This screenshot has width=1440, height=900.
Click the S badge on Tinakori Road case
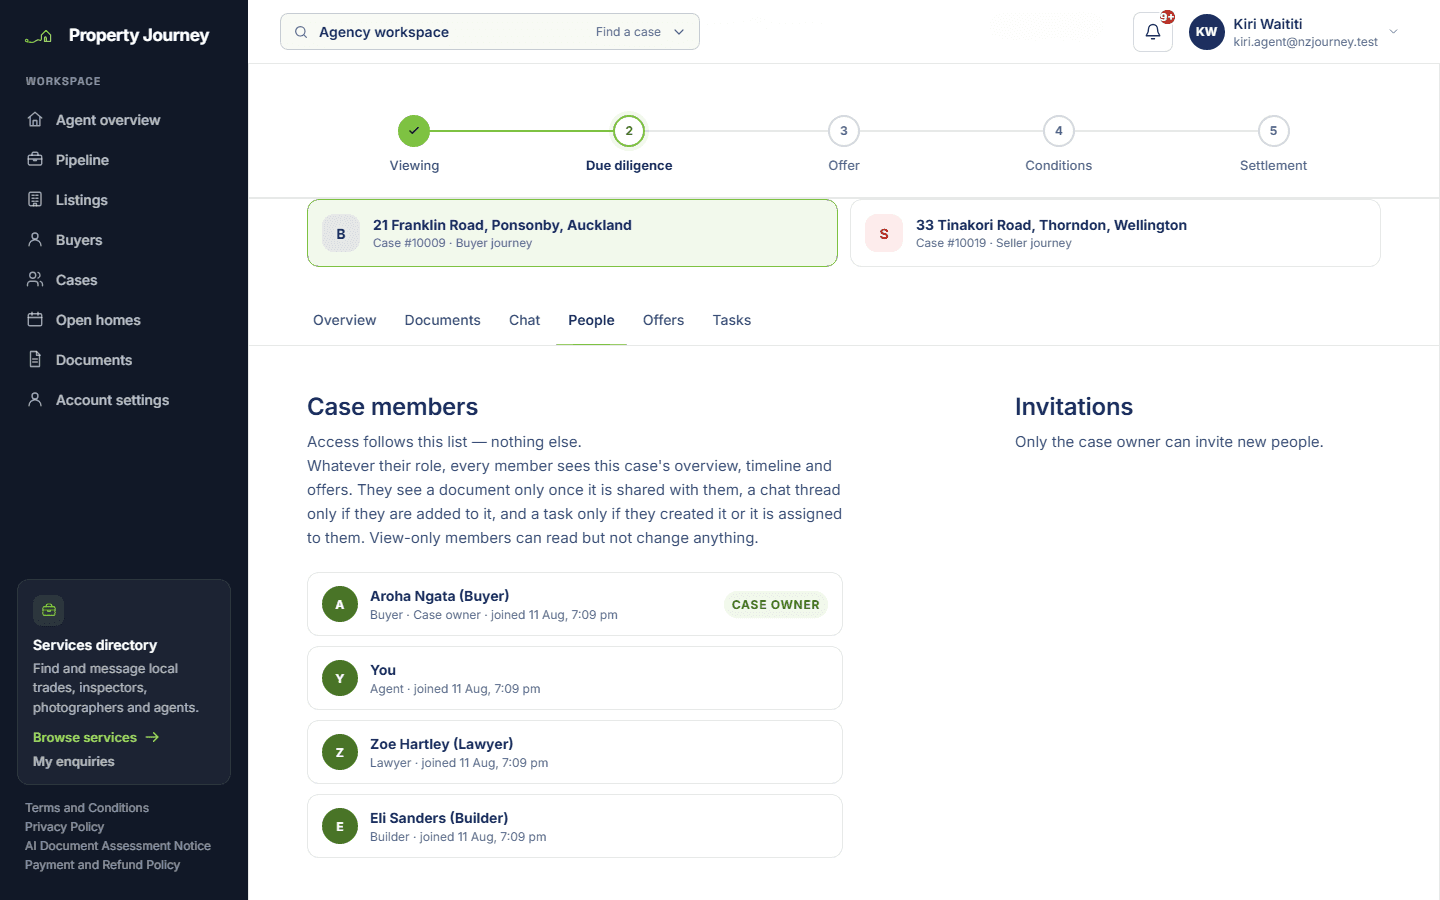coord(884,234)
